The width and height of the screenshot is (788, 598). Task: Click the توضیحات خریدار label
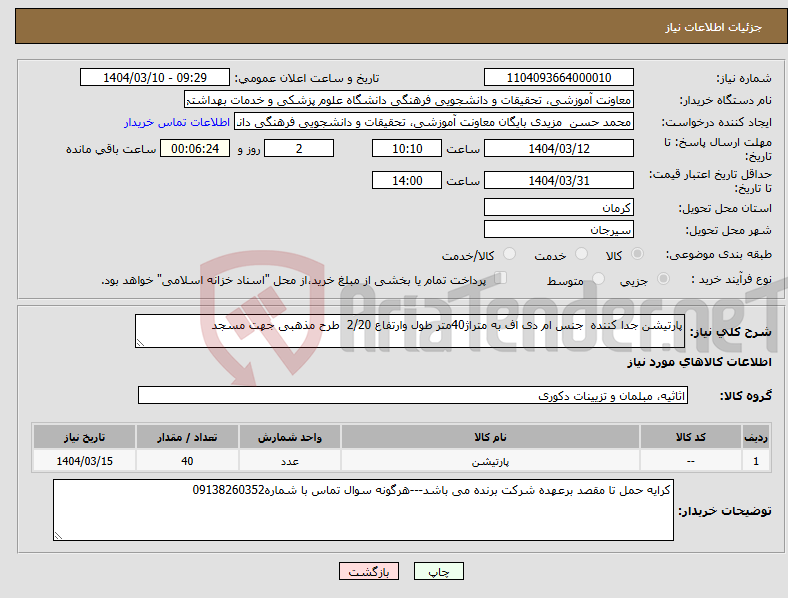pos(725,511)
